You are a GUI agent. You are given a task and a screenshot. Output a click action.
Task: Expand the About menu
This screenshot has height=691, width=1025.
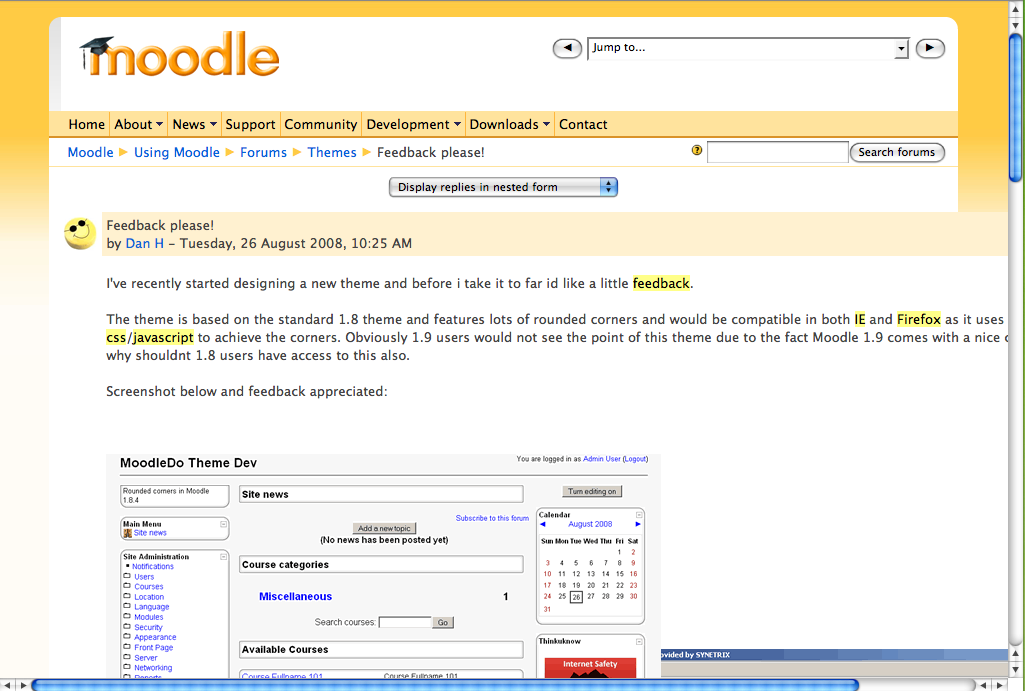point(138,124)
